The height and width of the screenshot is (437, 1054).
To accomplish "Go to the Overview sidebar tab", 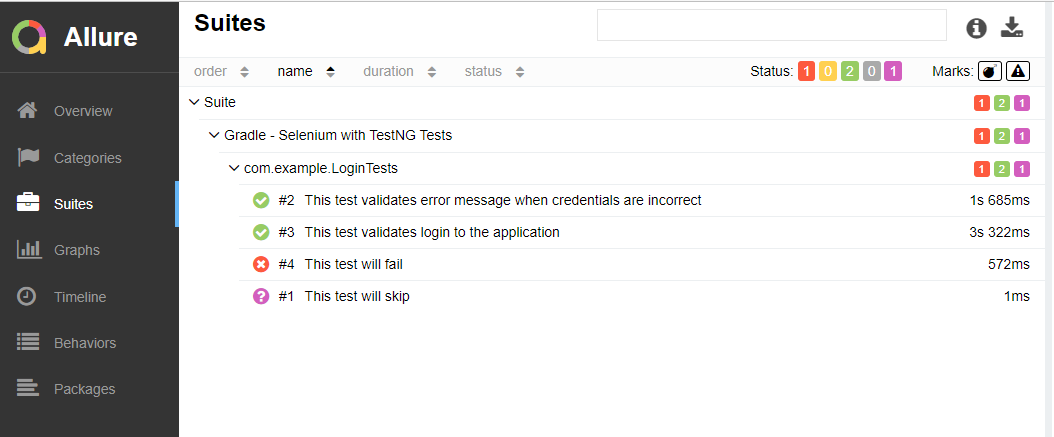I will [x=83, y=111].
